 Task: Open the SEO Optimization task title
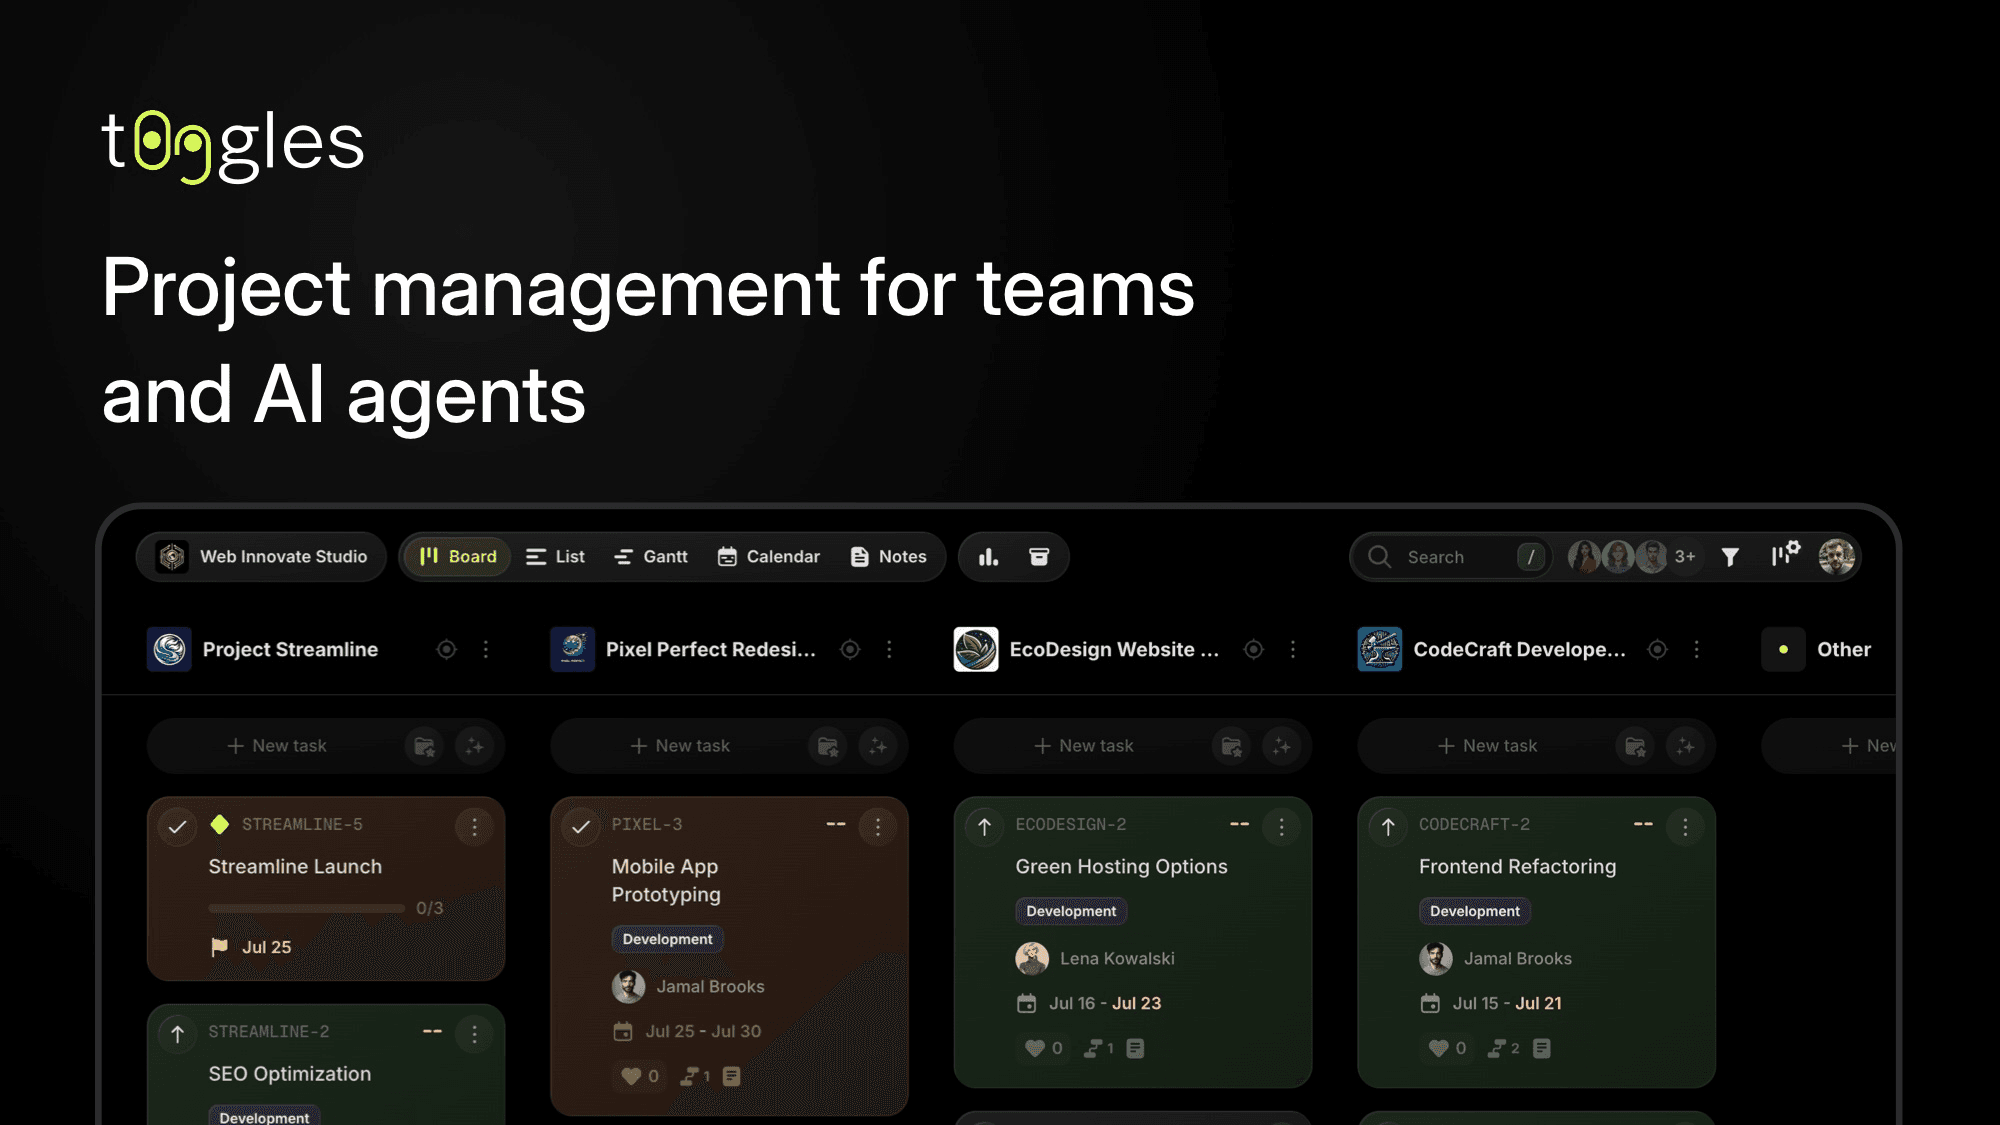290,1074
